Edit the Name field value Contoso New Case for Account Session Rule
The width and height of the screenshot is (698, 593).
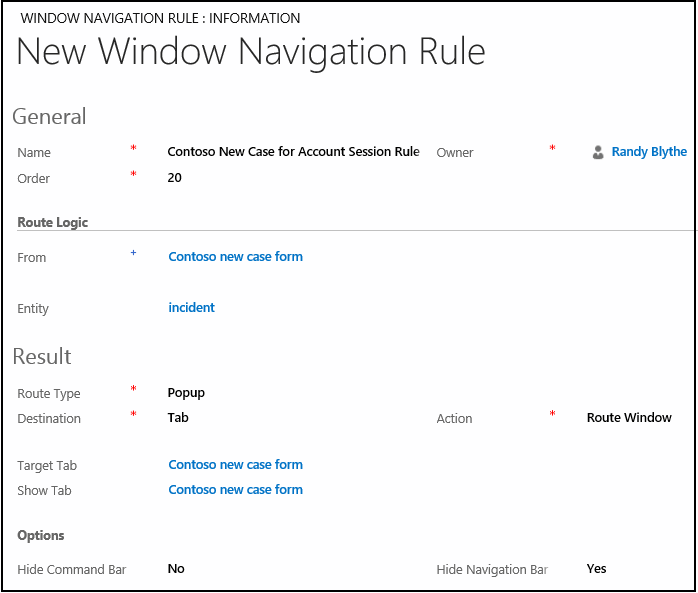point(293,152)
